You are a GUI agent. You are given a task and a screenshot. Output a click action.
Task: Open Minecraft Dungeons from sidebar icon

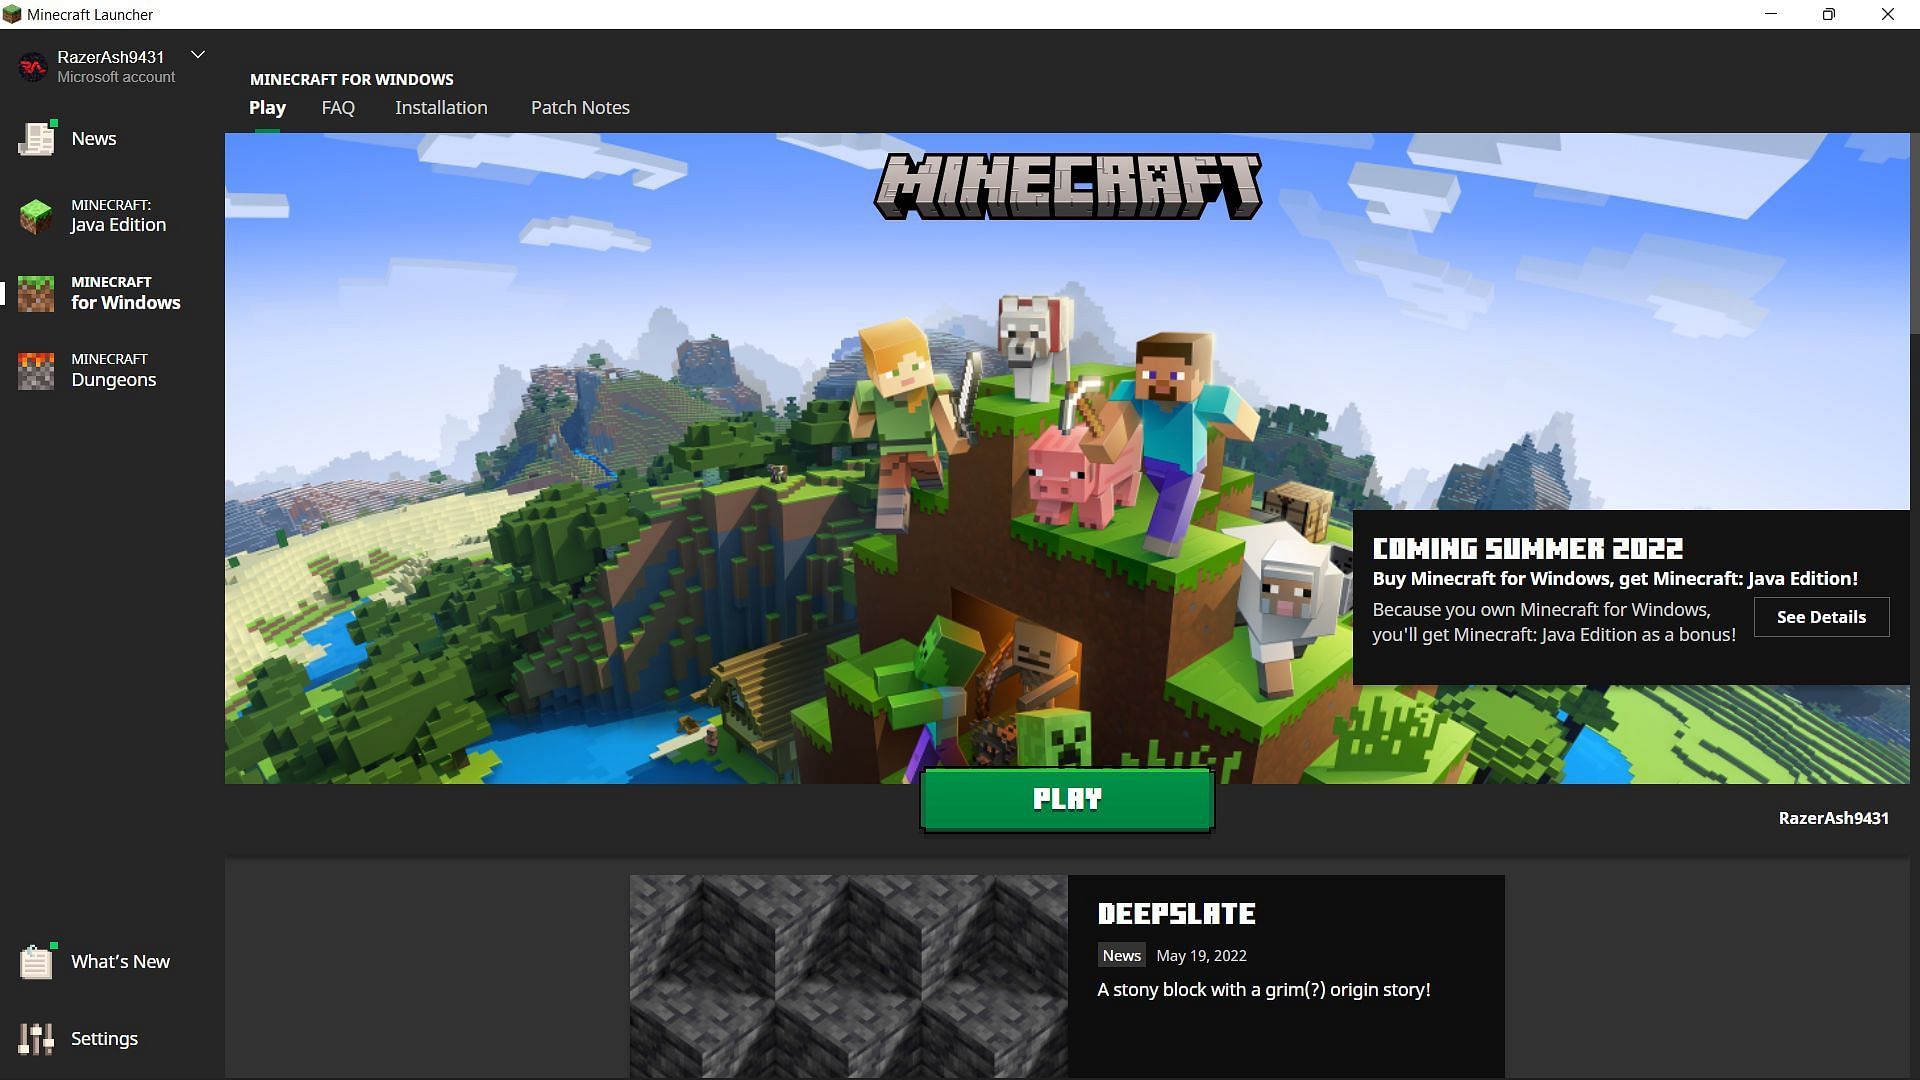coord(36,371)
